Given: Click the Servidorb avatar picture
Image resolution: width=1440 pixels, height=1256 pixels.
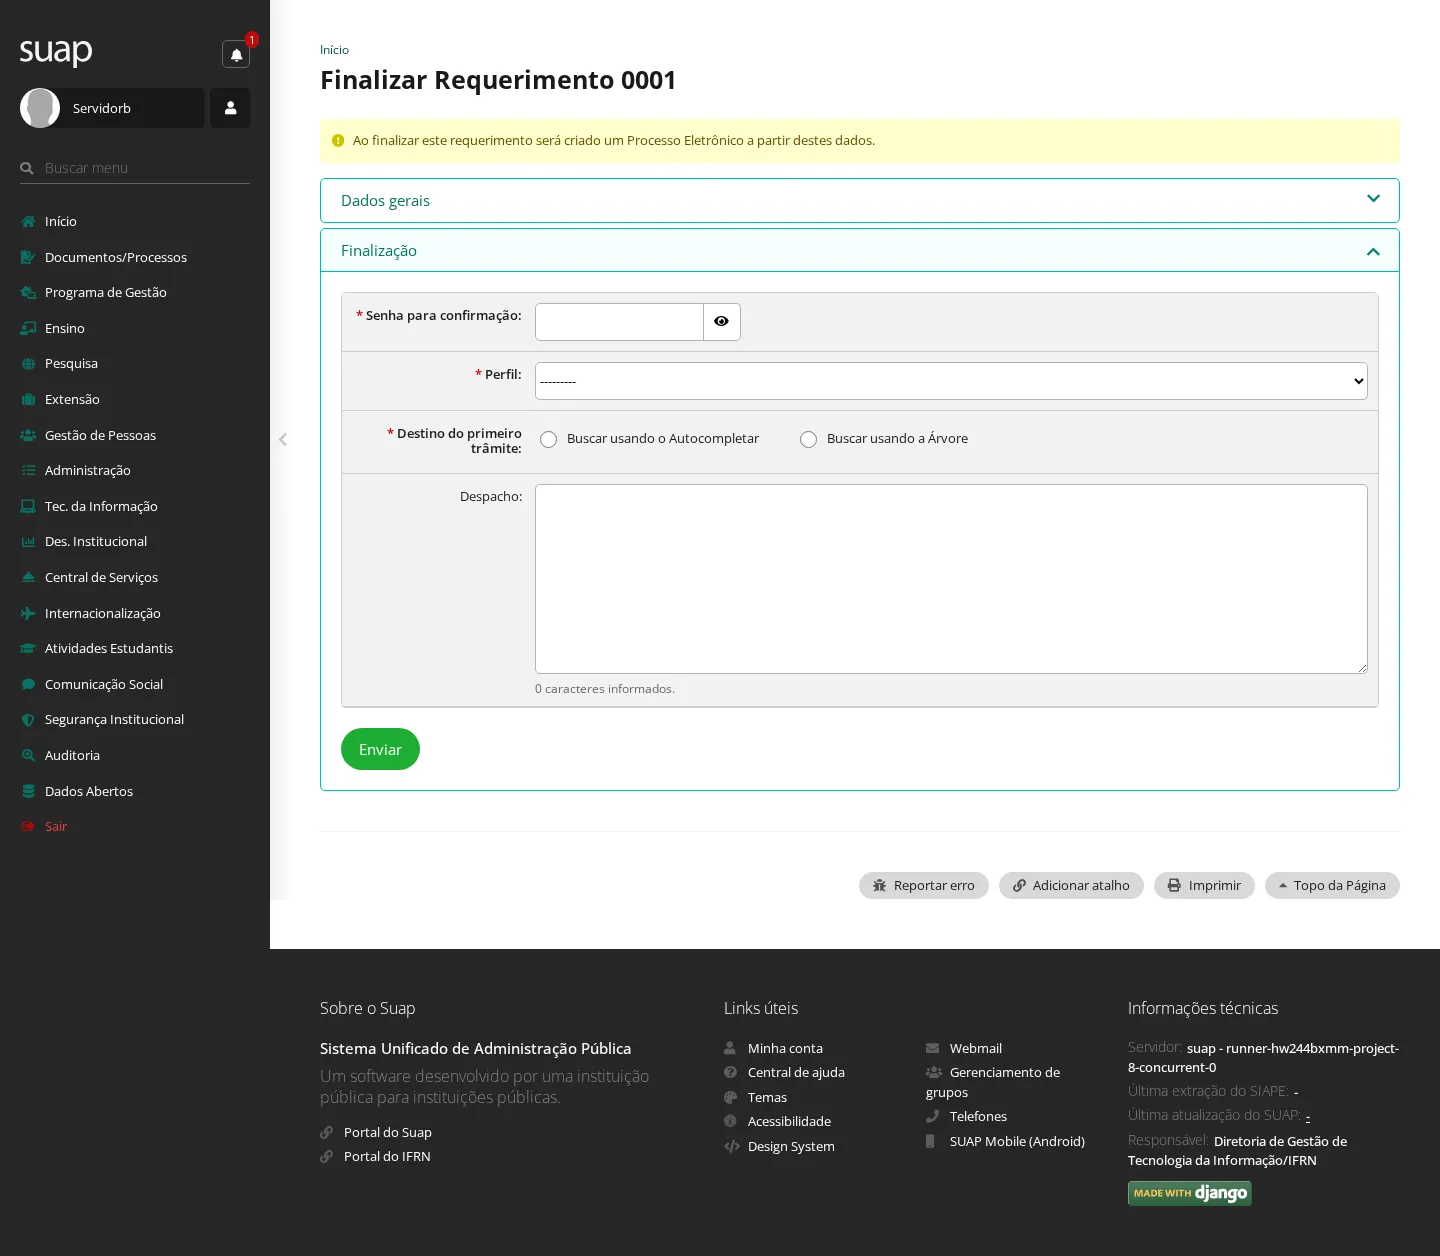Looking at the screenshot, I should pos(40,108).
